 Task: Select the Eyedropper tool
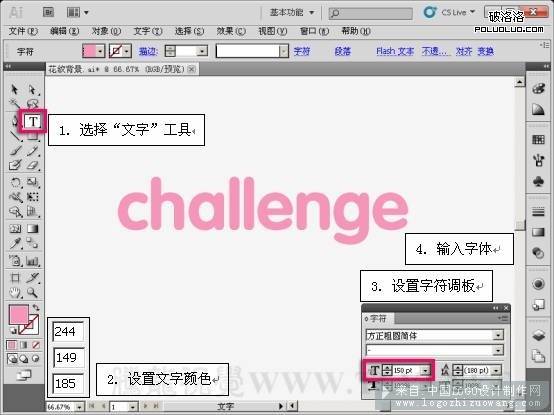tap(15, 243)
